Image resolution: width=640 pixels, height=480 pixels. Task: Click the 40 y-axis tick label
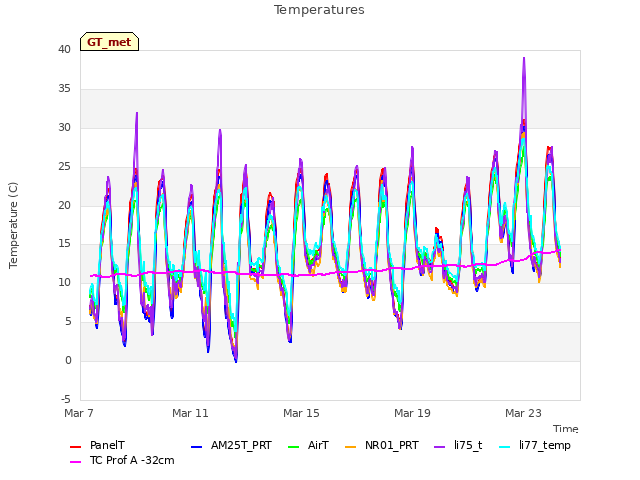pyautogui.click(x=64, y=49)
